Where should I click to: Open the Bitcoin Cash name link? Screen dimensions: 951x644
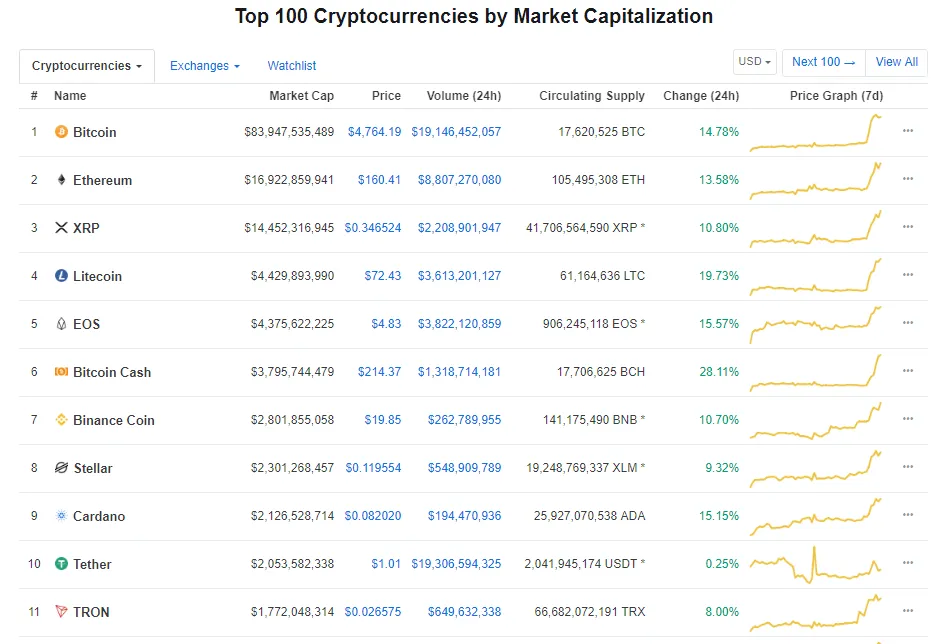pyautogui.click(x=112, y=372)
